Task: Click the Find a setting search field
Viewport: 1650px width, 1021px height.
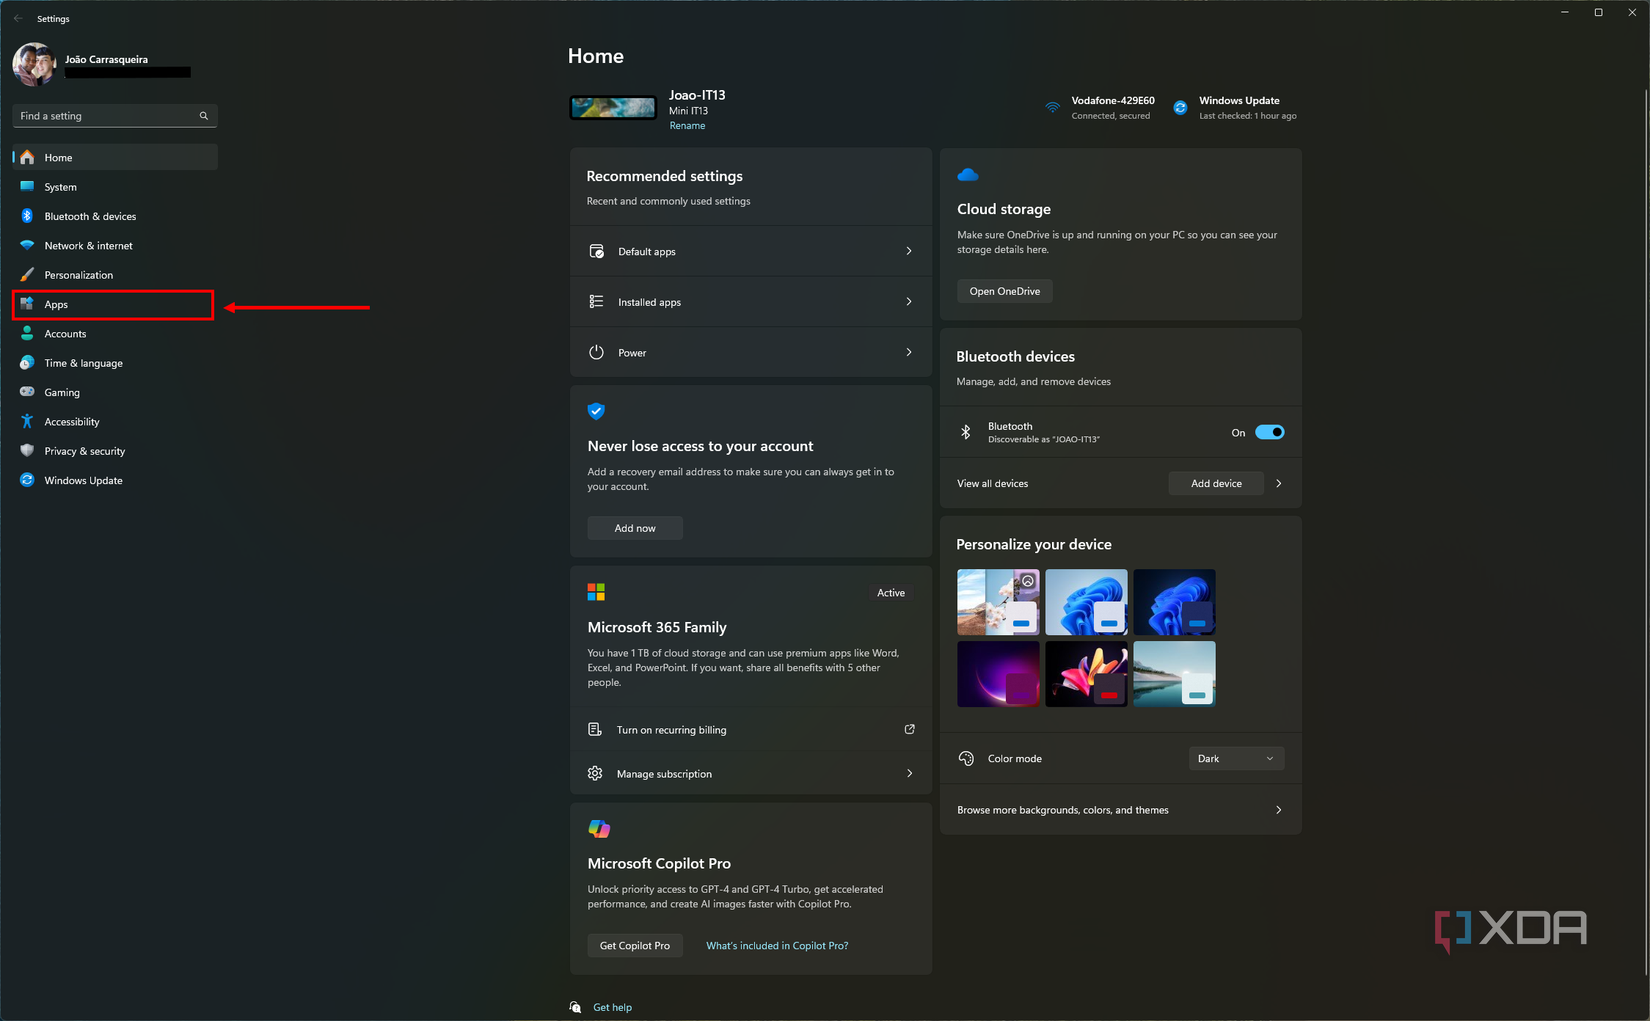Action: coord(115,116)
